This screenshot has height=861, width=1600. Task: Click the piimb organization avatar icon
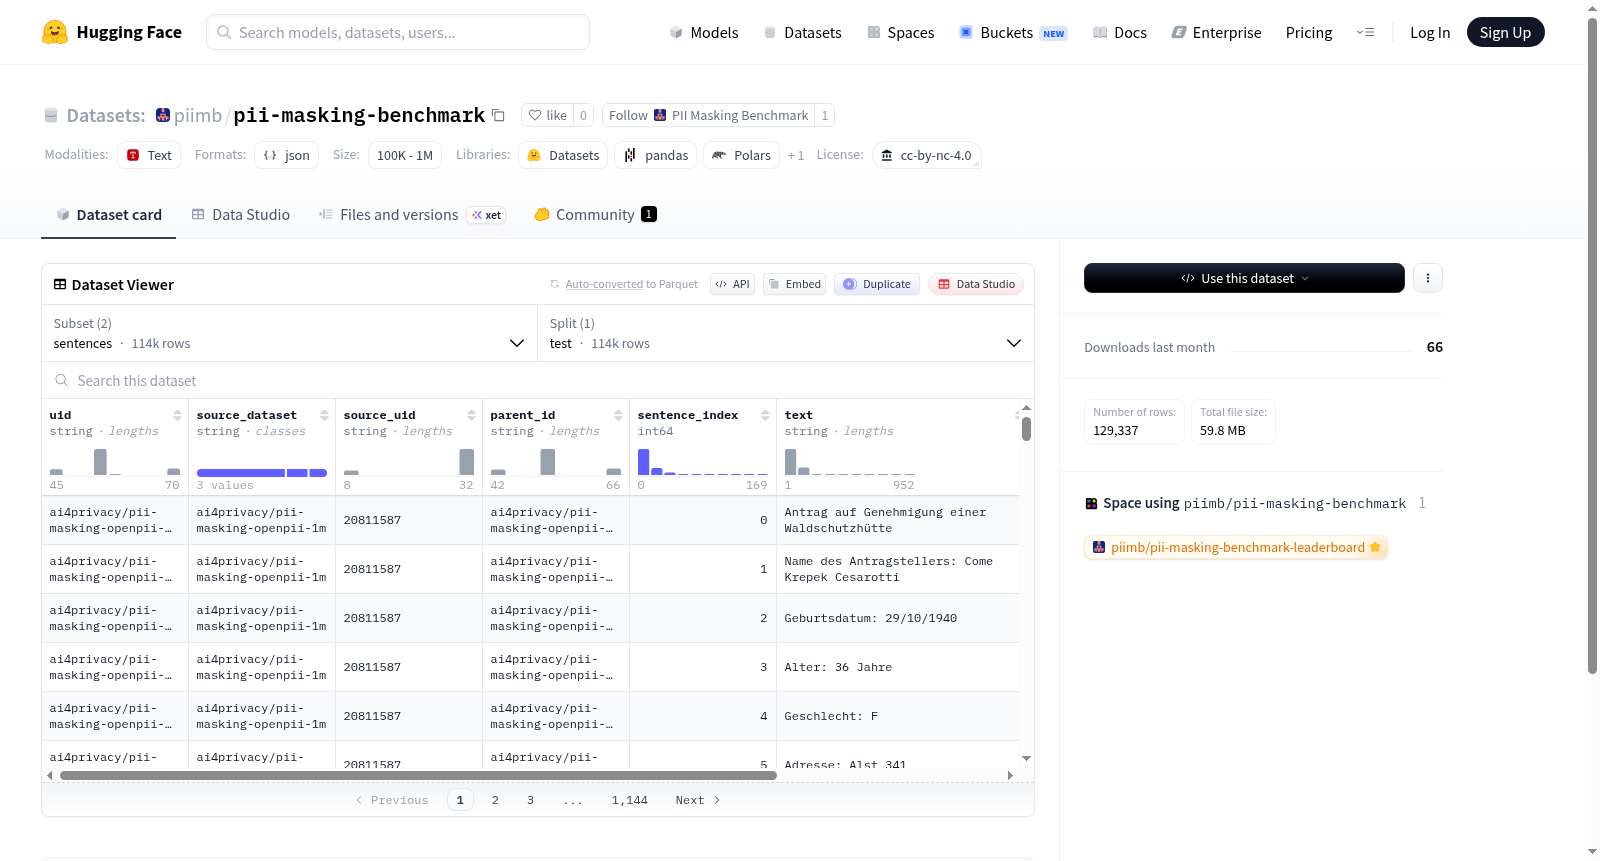(x=163, y=115)
